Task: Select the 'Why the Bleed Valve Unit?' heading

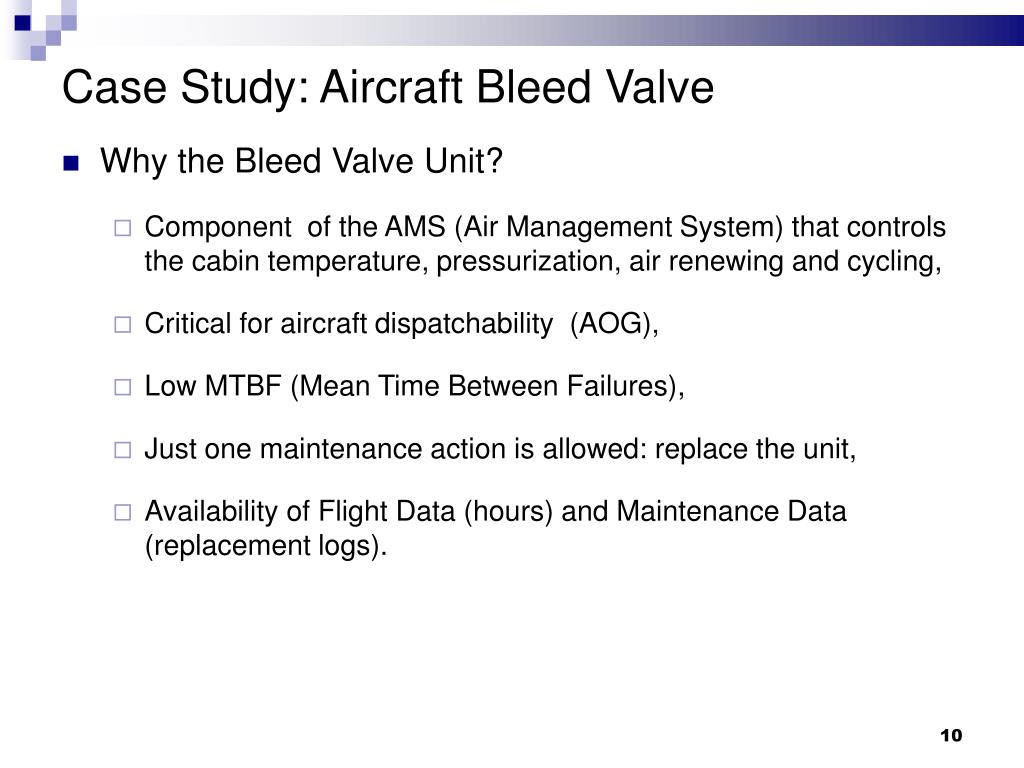Action: click(302, 161)
